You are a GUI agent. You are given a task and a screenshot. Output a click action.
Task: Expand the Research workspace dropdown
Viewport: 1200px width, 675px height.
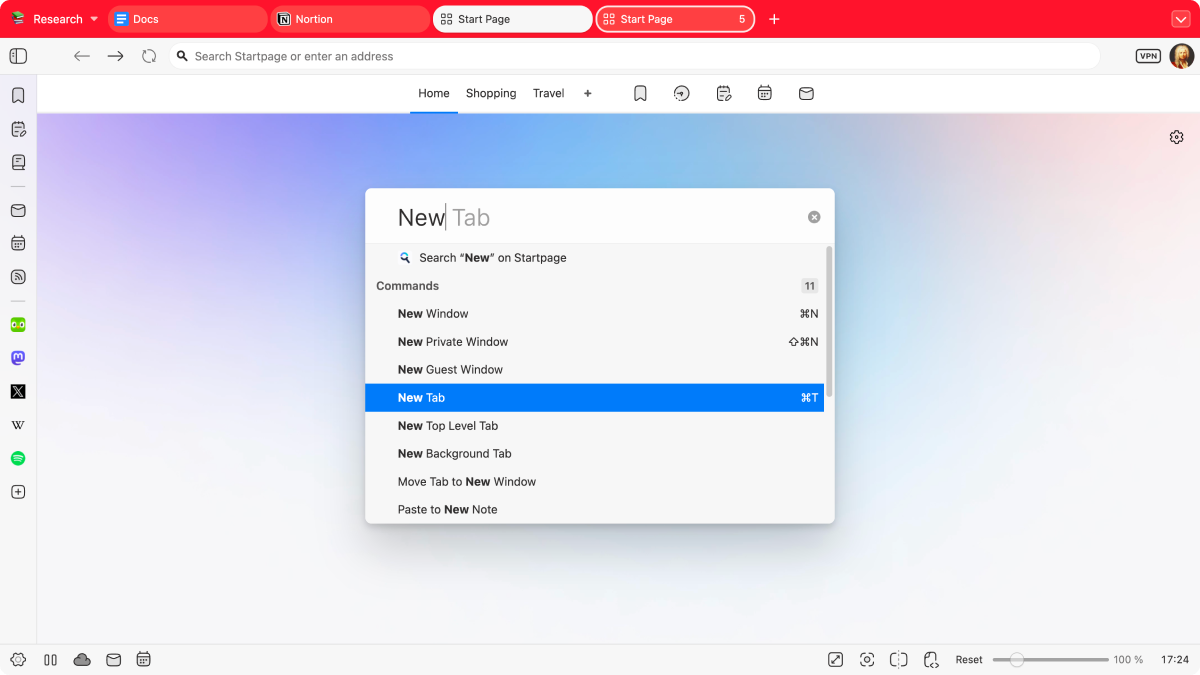click(94, 19)
